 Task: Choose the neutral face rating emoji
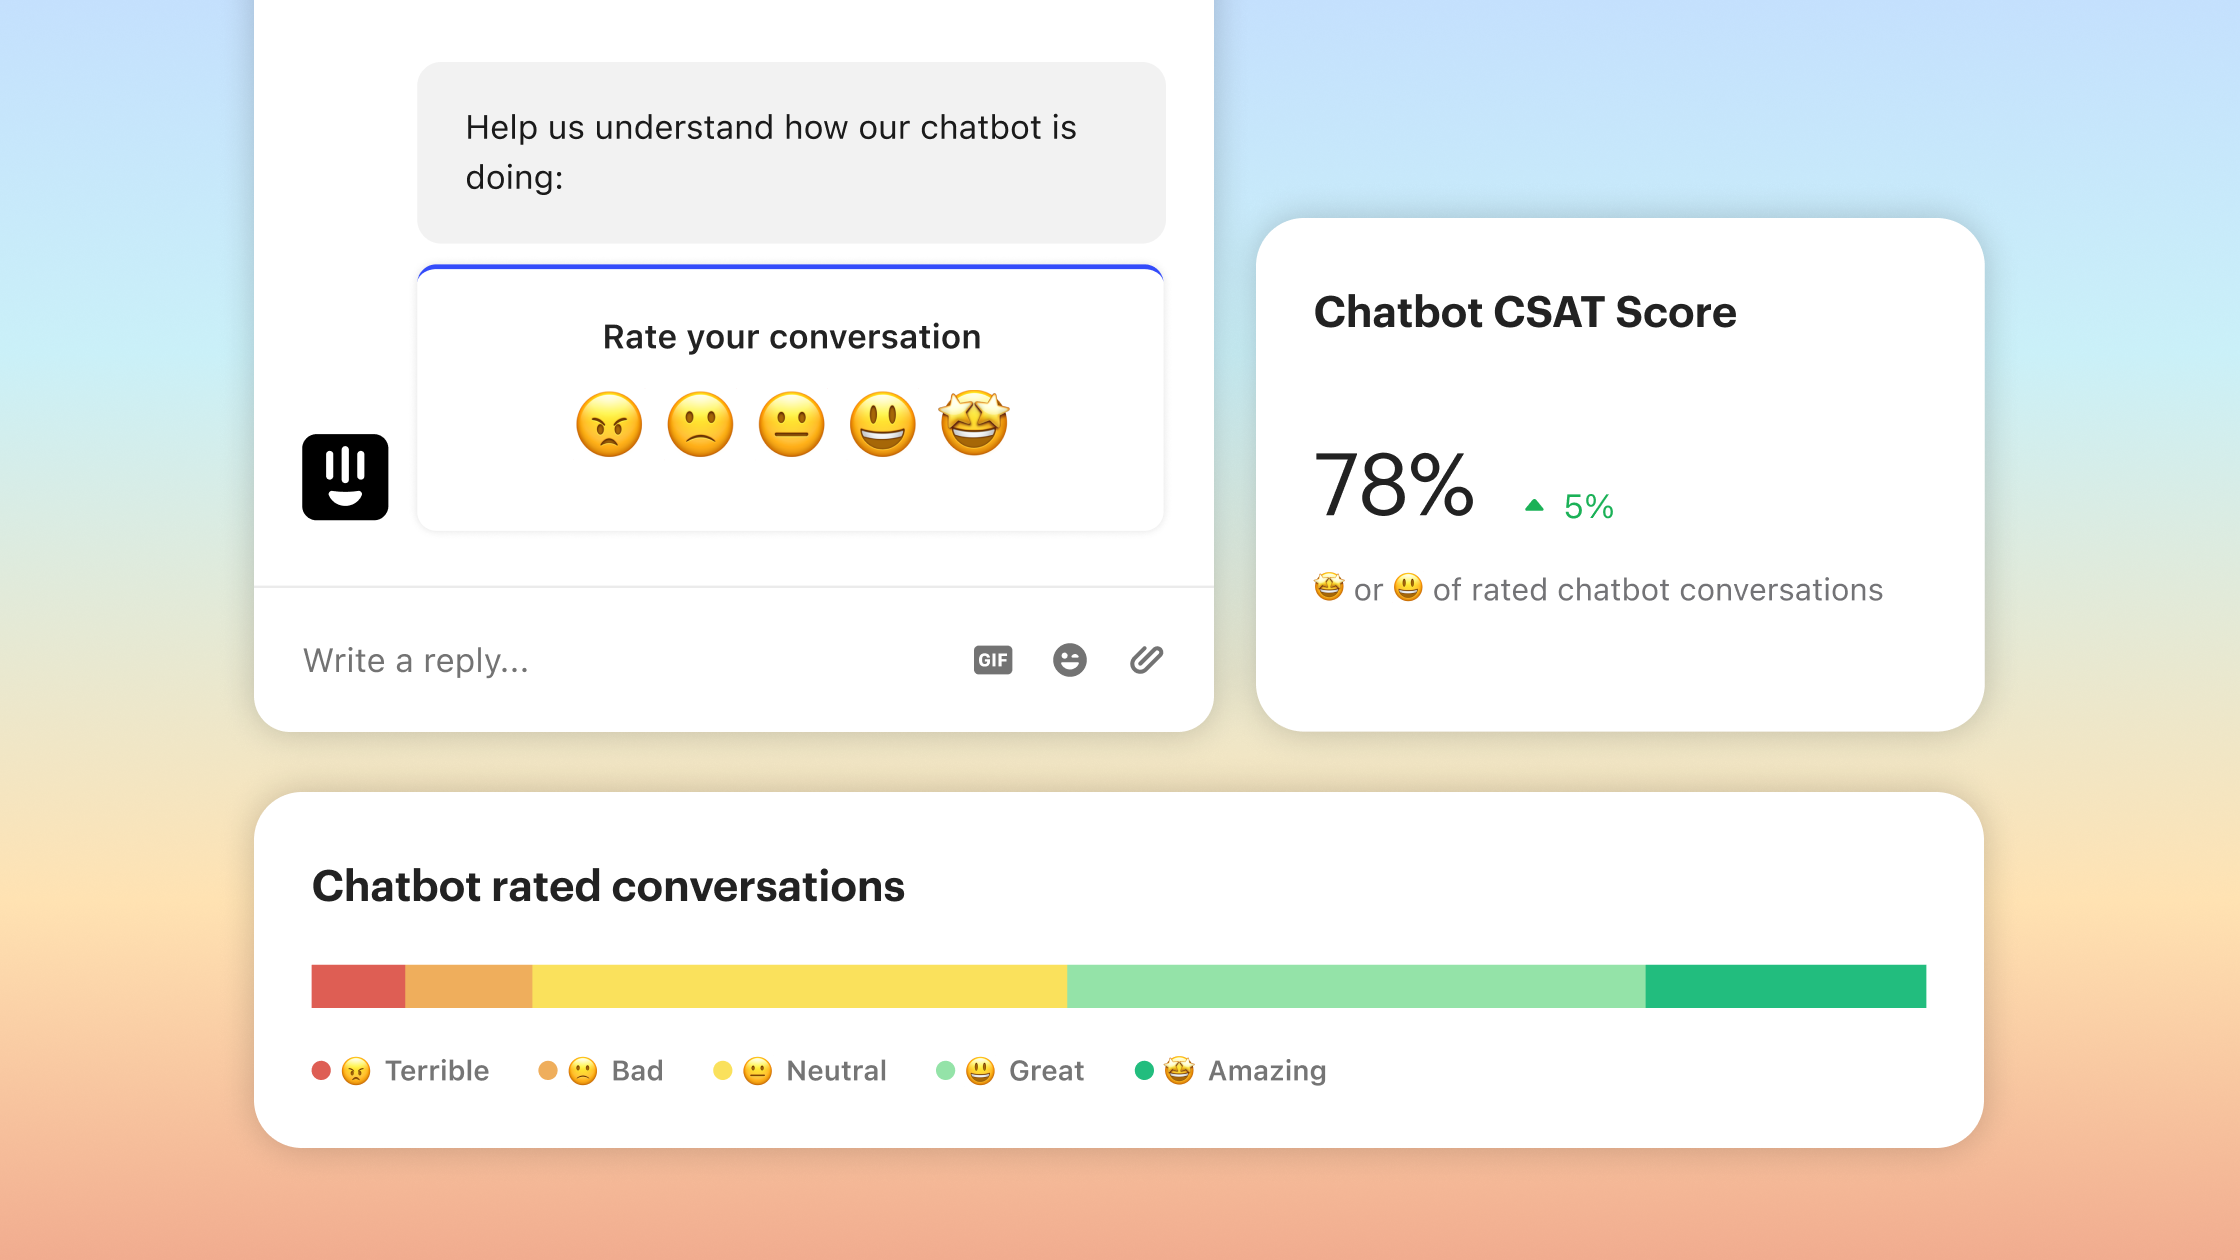[x=791, y=424]
